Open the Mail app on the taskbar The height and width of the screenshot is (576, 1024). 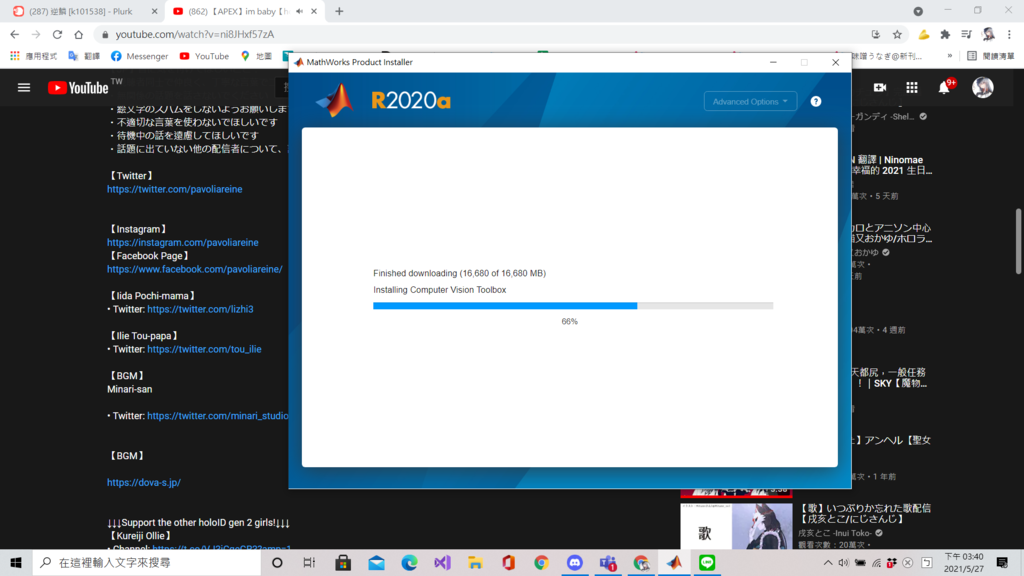[376, 562]
